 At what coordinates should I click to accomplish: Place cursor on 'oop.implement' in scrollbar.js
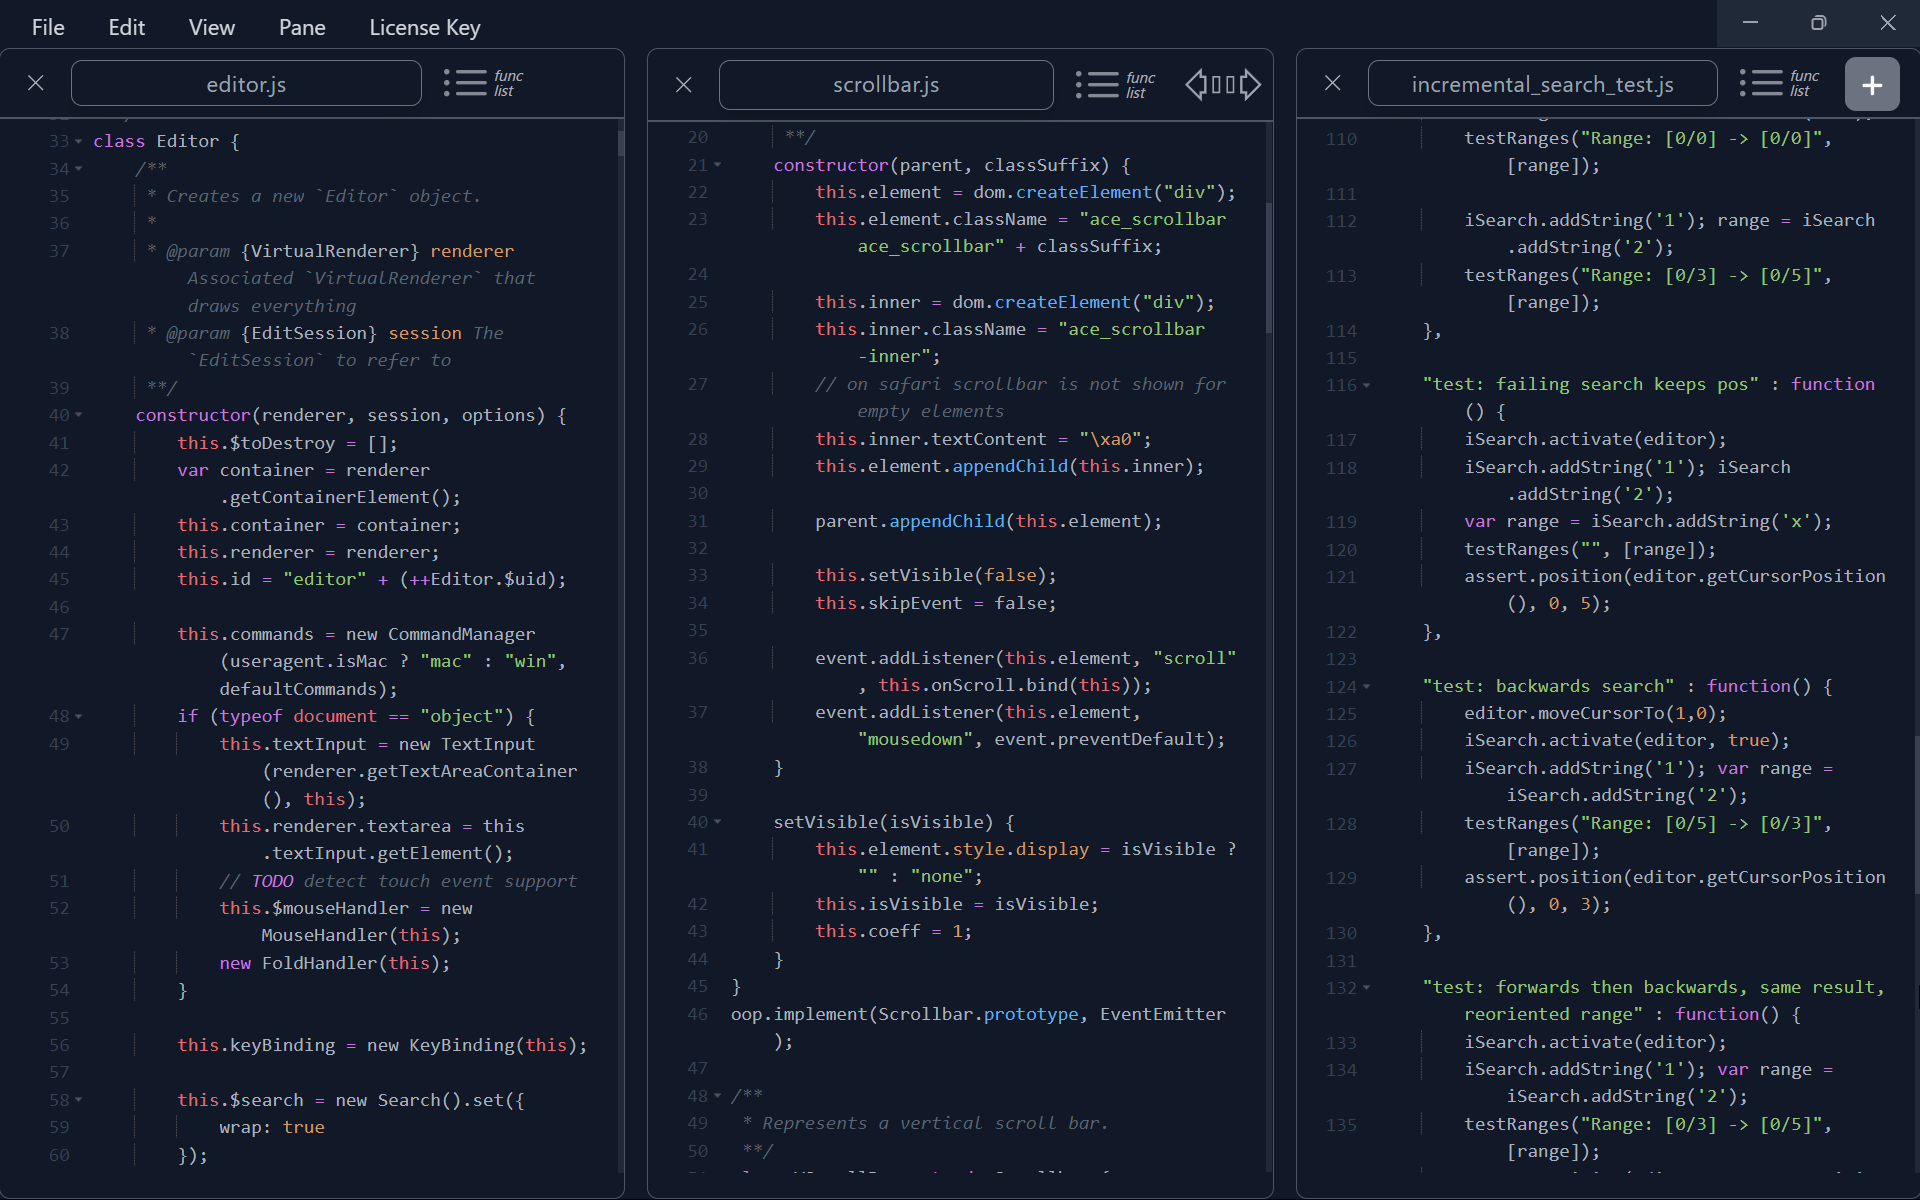pyautogui.click(x=799, y=1014)
